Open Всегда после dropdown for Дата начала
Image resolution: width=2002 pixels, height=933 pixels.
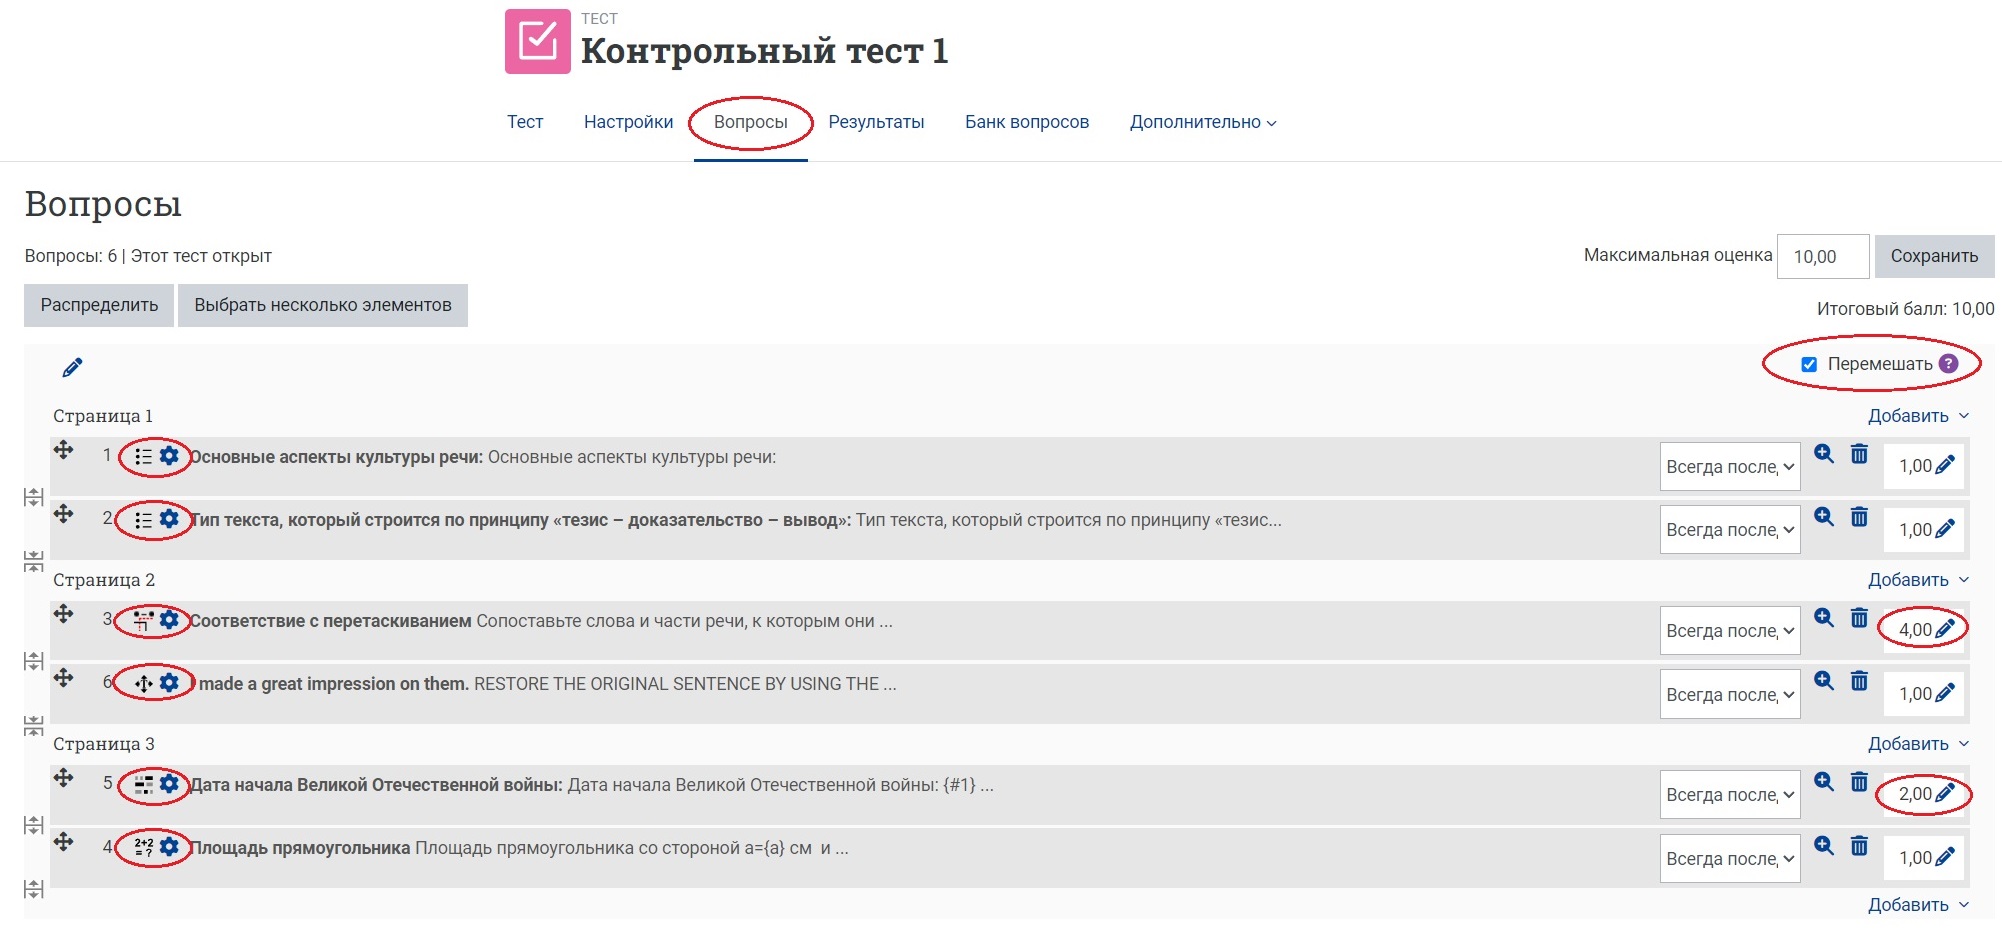(x=1730, y=795)
